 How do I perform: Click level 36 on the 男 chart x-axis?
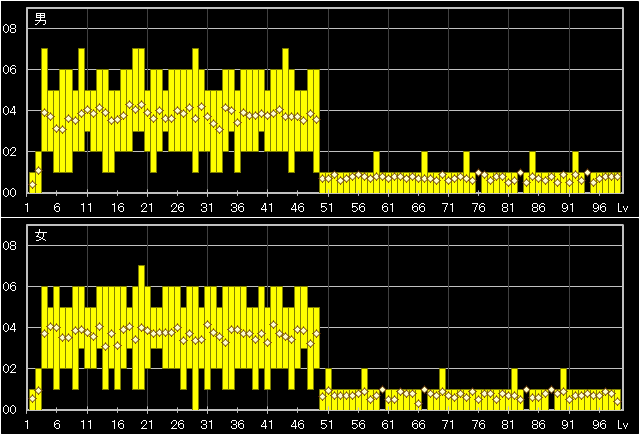point(237,208)
